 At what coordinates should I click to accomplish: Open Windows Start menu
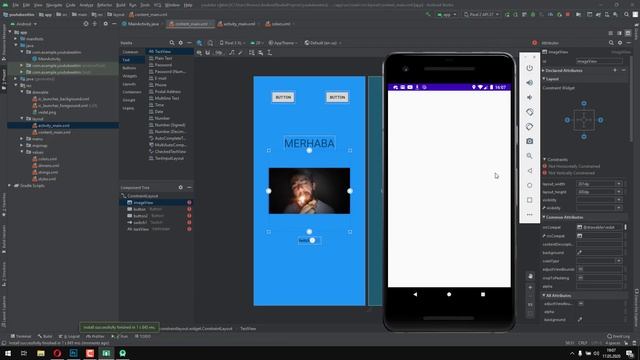pyautogui.click(x=8, y=353)
